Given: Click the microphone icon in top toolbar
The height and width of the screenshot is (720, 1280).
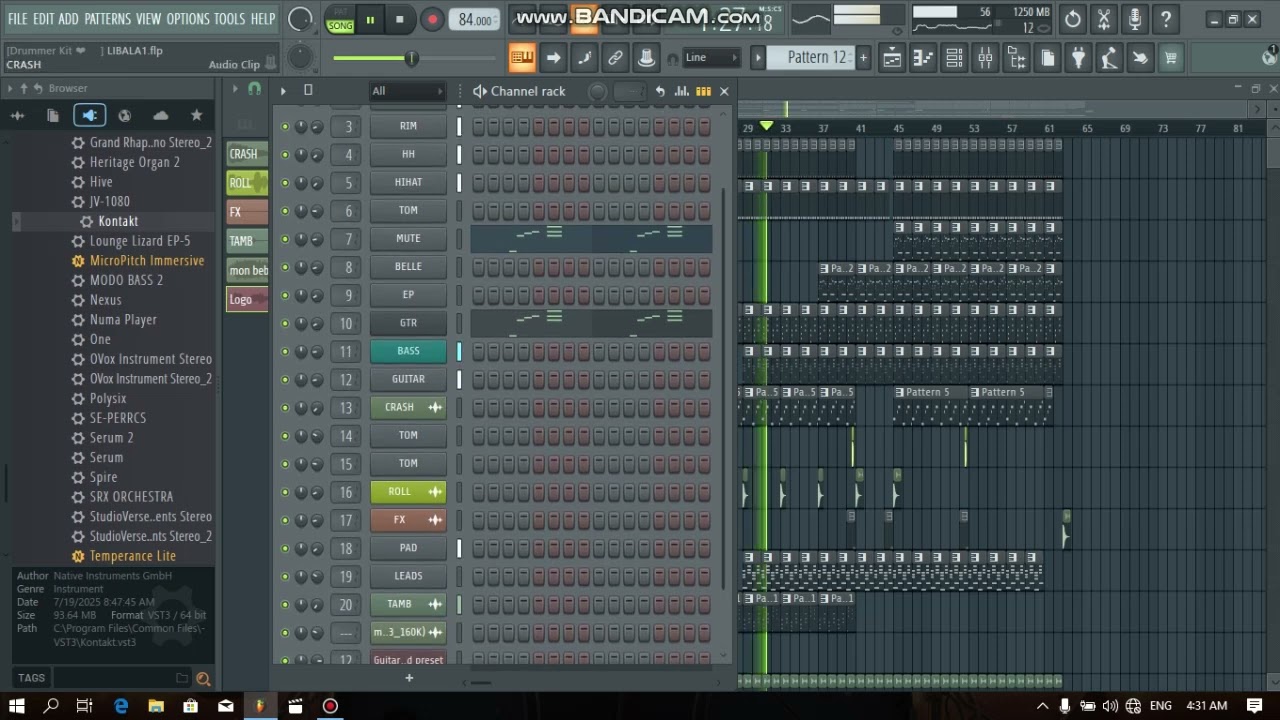Looking at the screenshot, I should click(x=1135, y=19).
